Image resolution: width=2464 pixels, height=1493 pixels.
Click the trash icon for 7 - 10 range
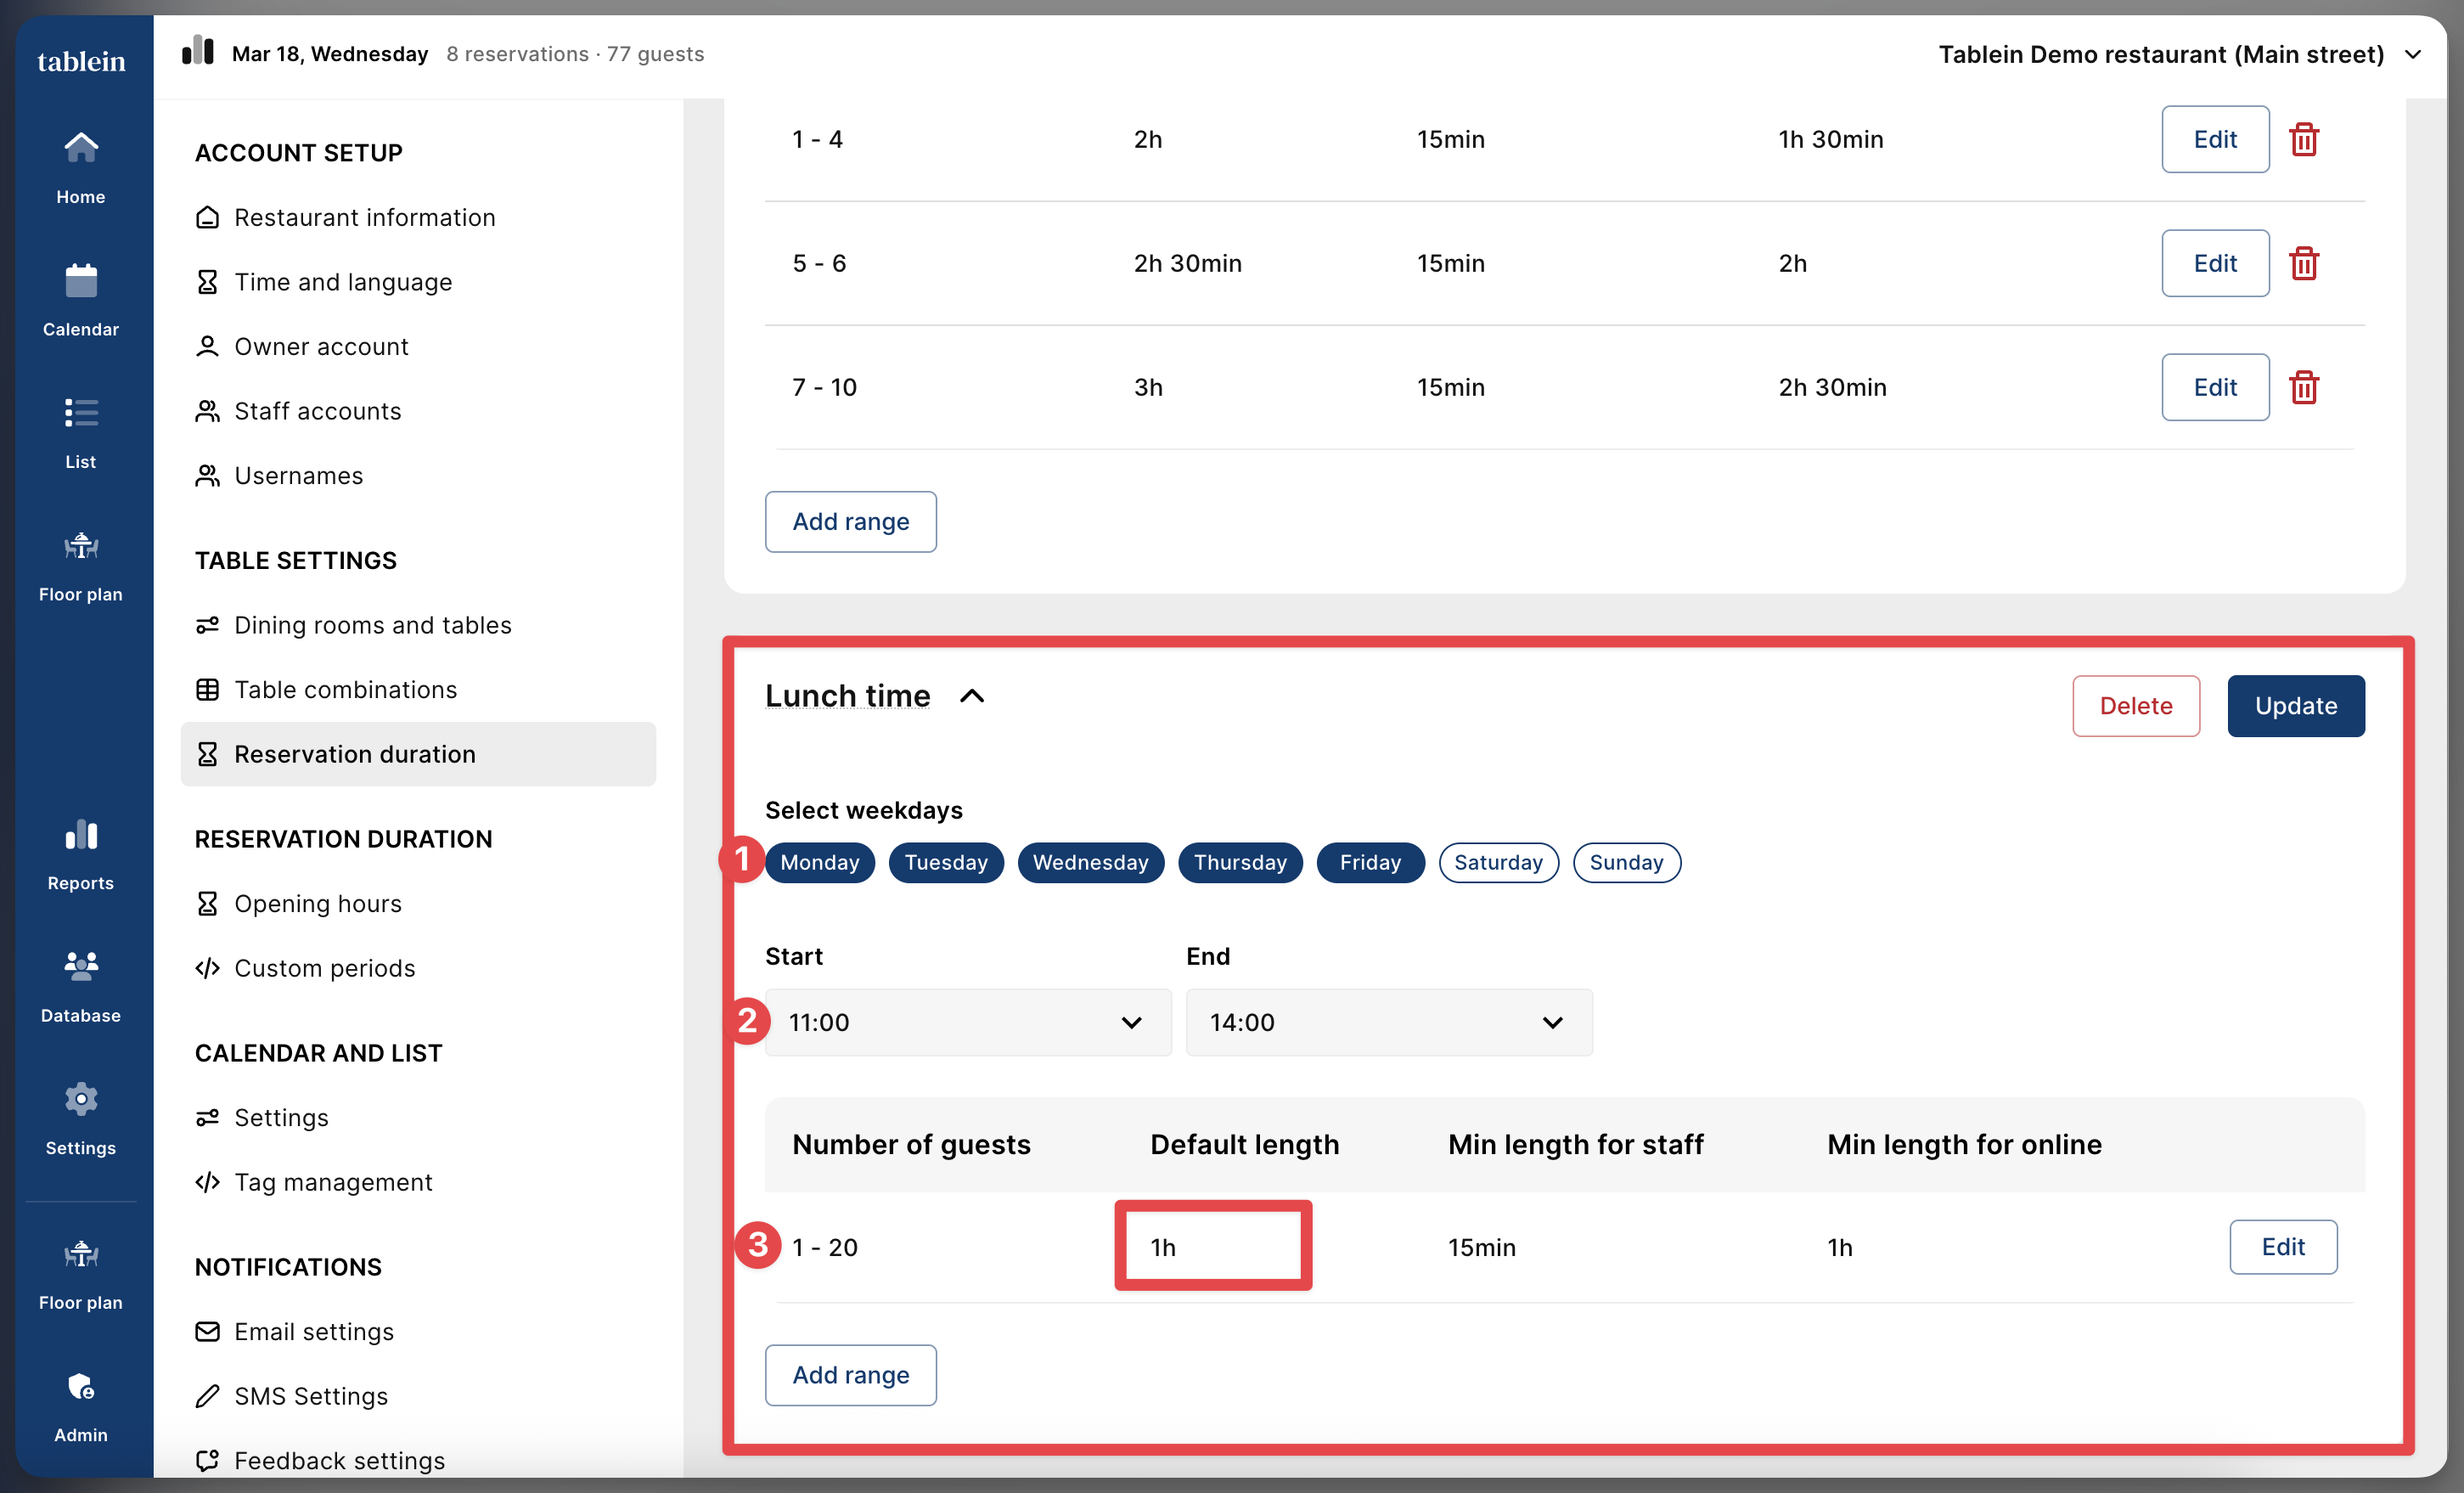(x=2304, y=387)
